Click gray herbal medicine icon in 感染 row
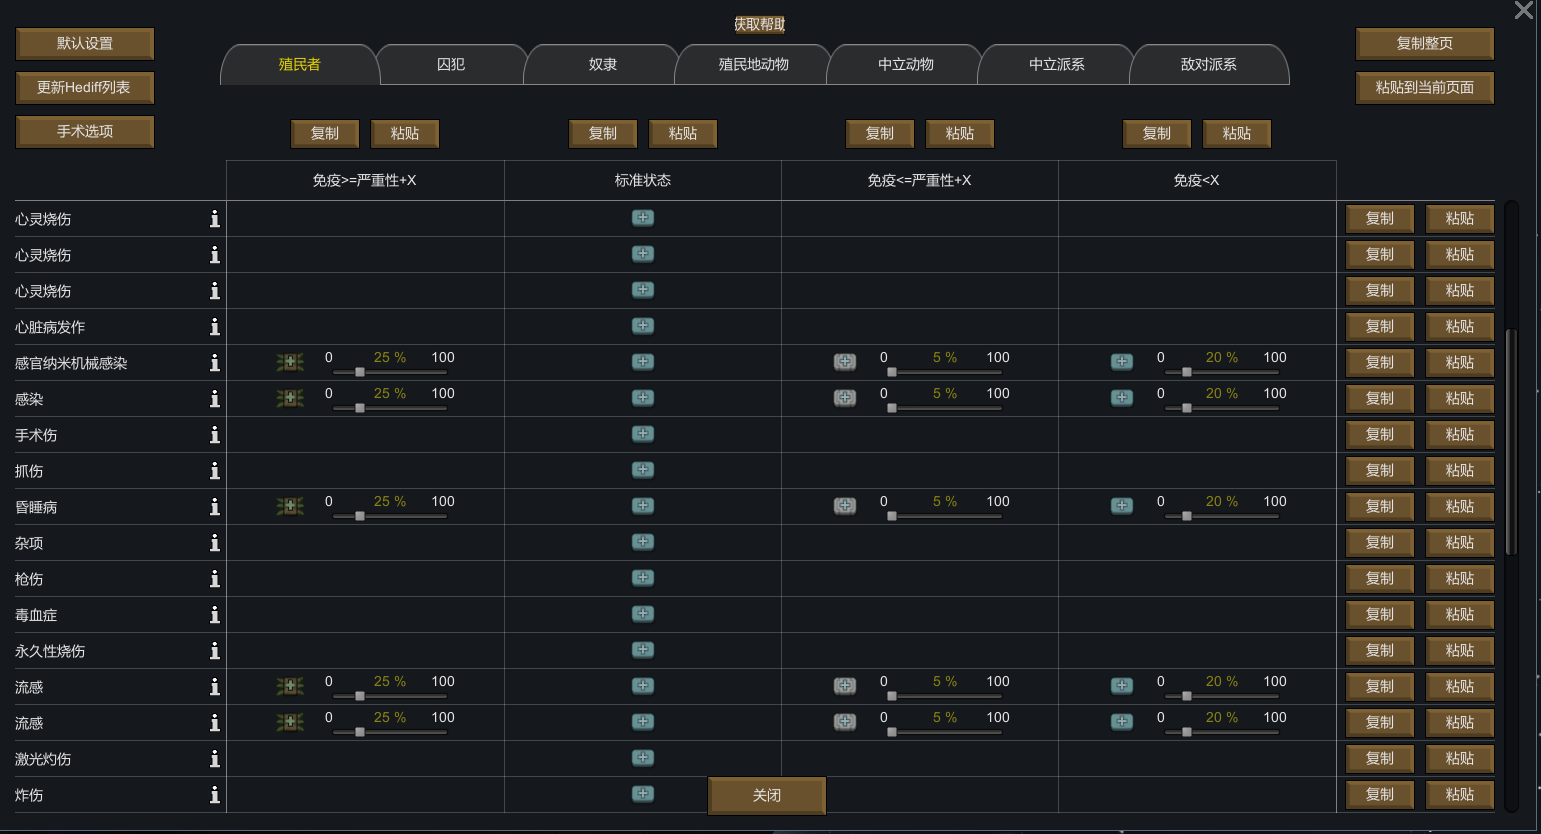The width and height of the screenshot is (1541, 834). pyautogui.click(x=845, y=398)
